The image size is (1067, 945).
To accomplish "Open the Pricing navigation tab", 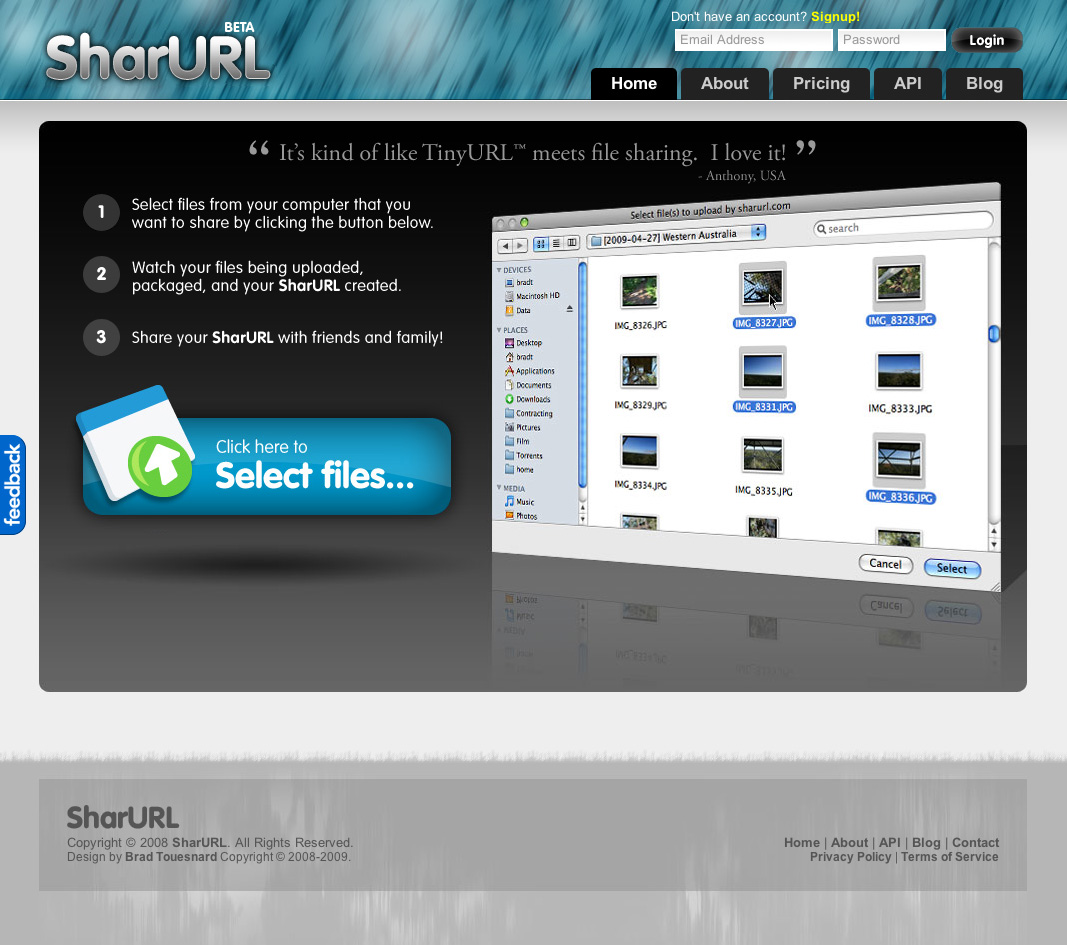I will (x=821, y=84).
